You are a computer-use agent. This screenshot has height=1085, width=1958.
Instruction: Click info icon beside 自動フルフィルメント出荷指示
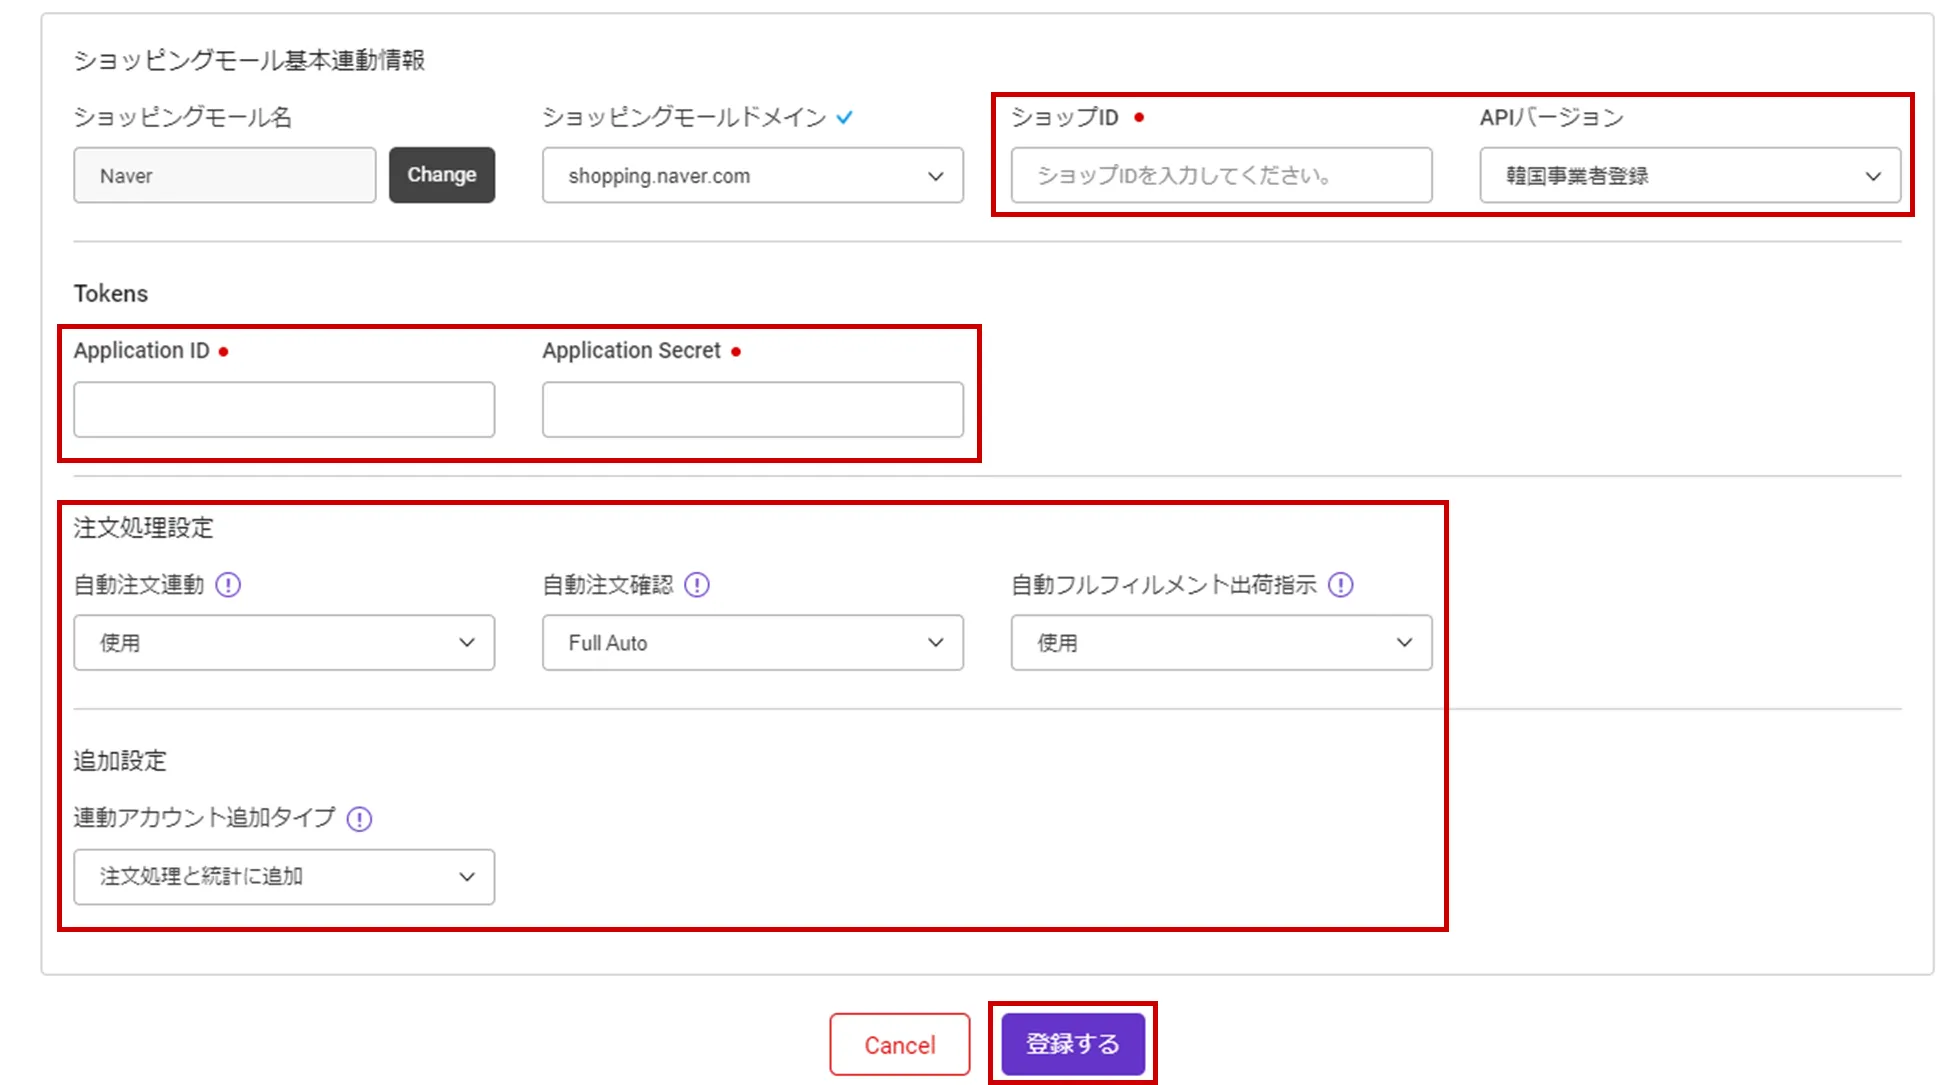click(1340, 585)
